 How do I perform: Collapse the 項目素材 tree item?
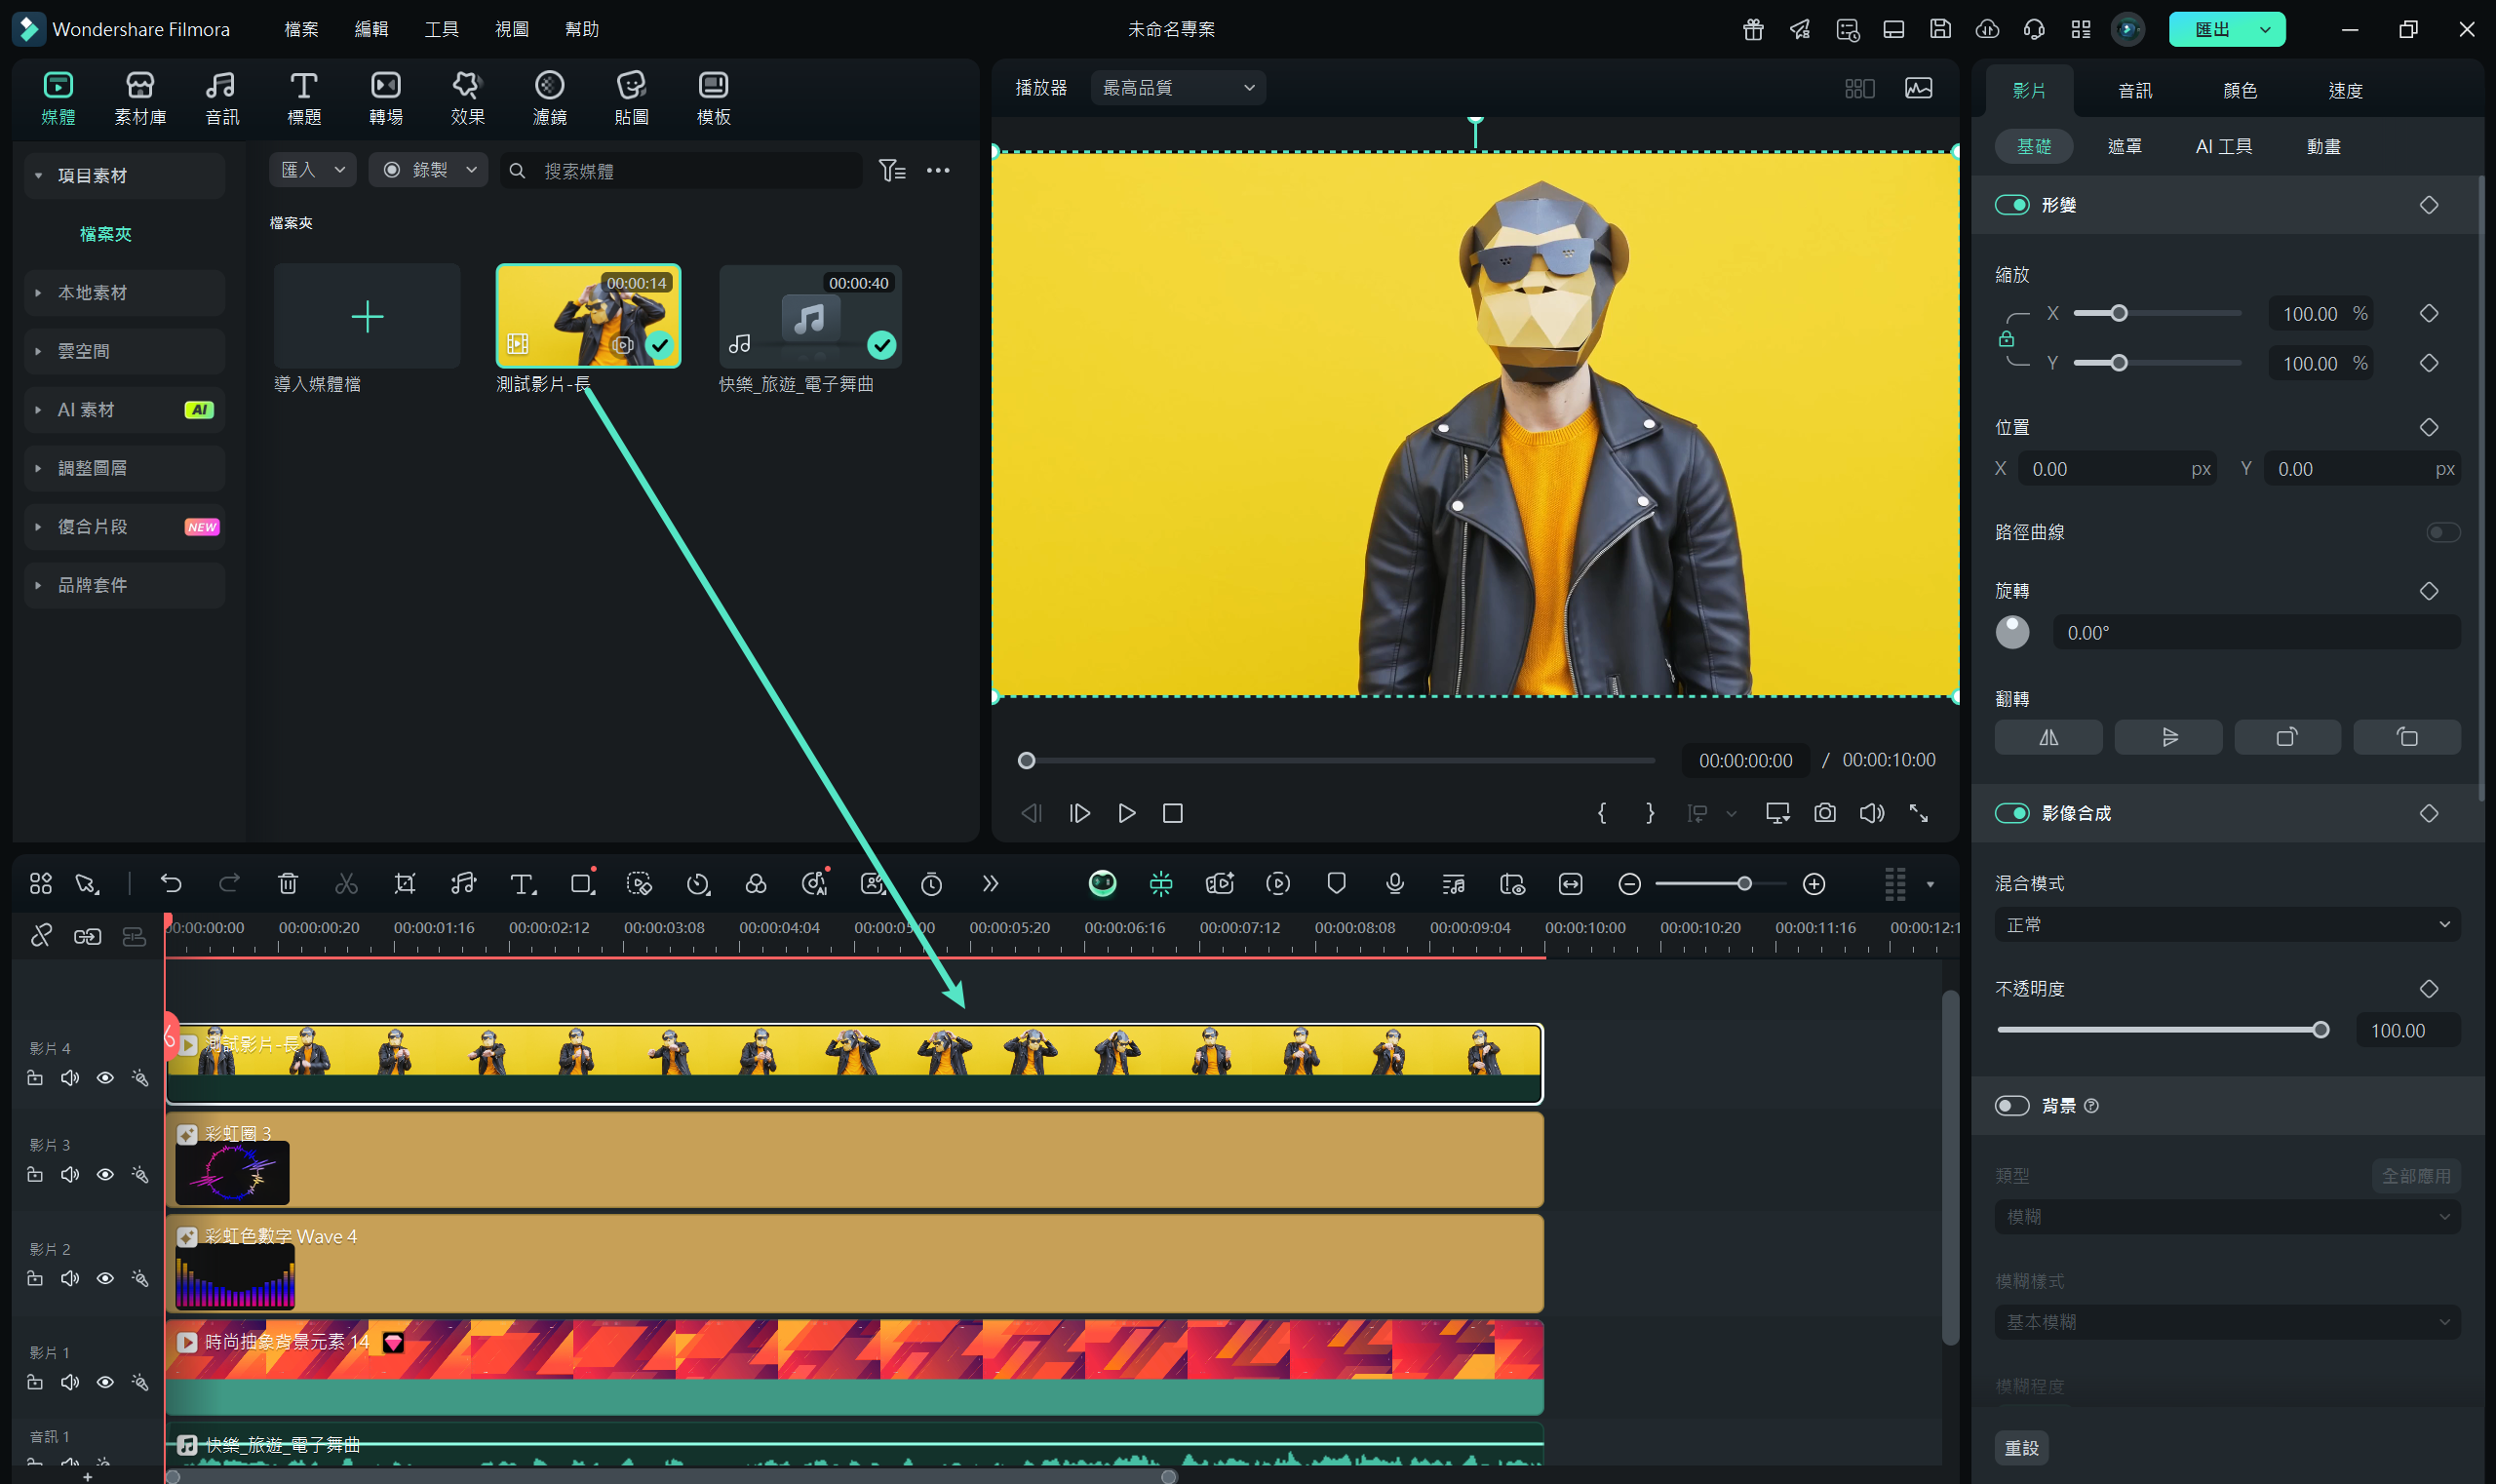125,176
